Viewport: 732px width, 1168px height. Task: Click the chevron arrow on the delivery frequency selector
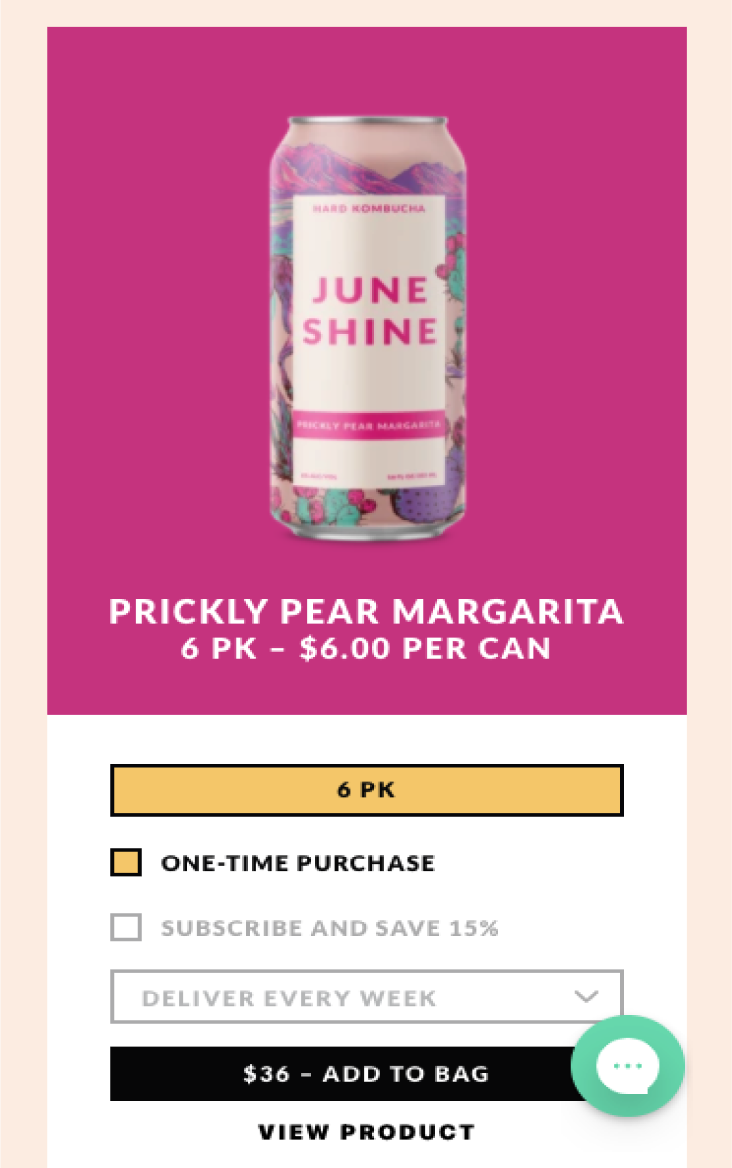click(587, 997)
